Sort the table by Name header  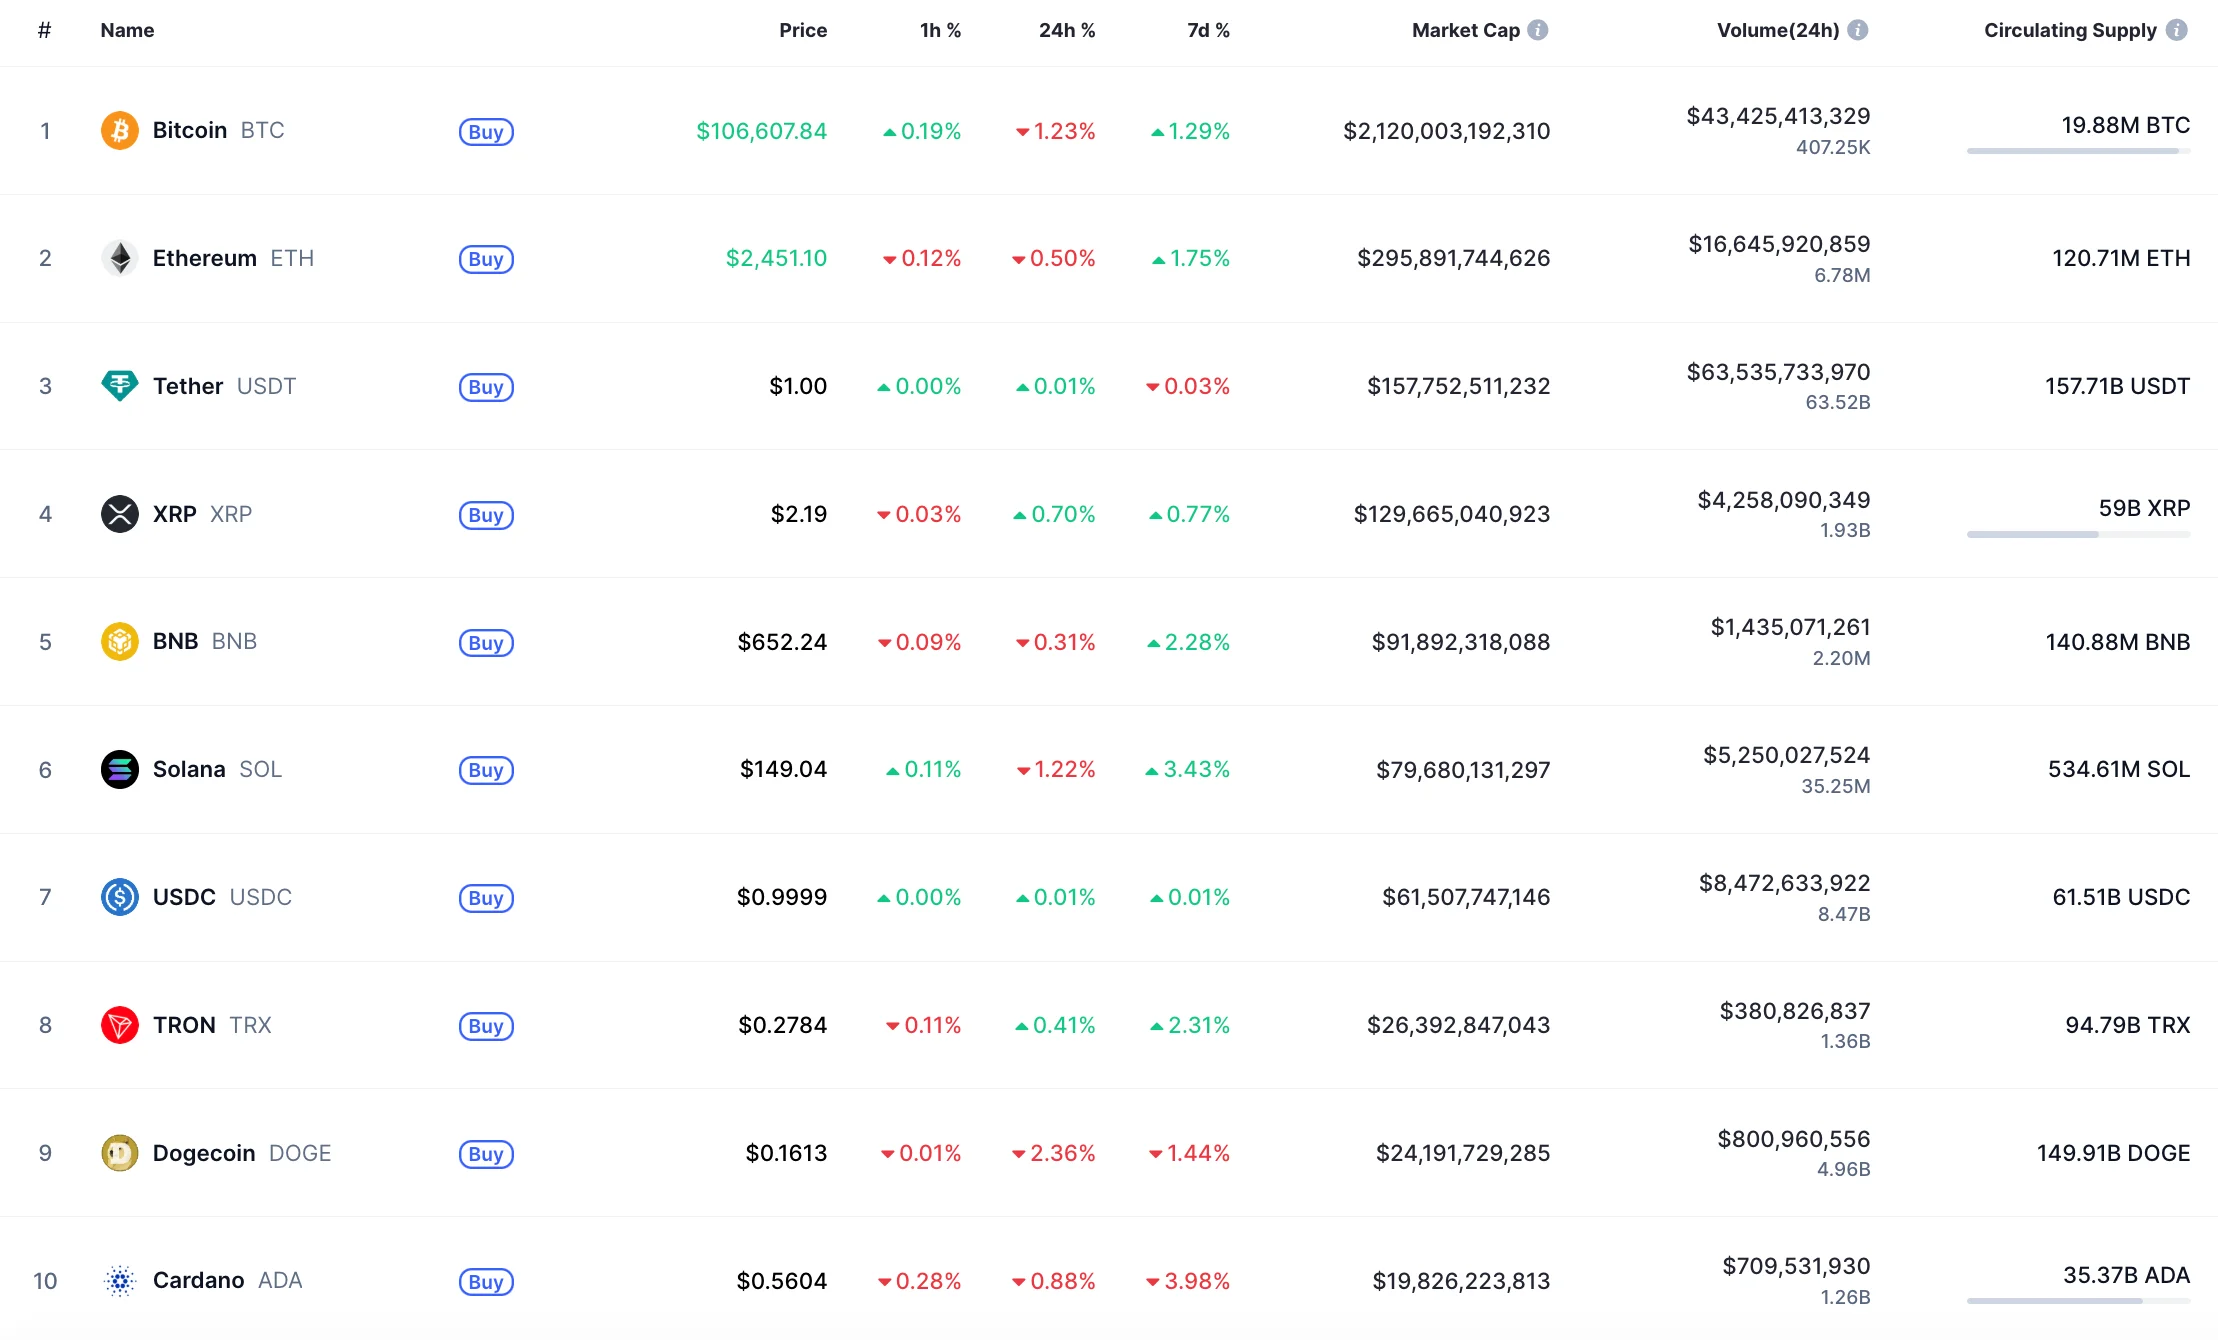(127, 30)
